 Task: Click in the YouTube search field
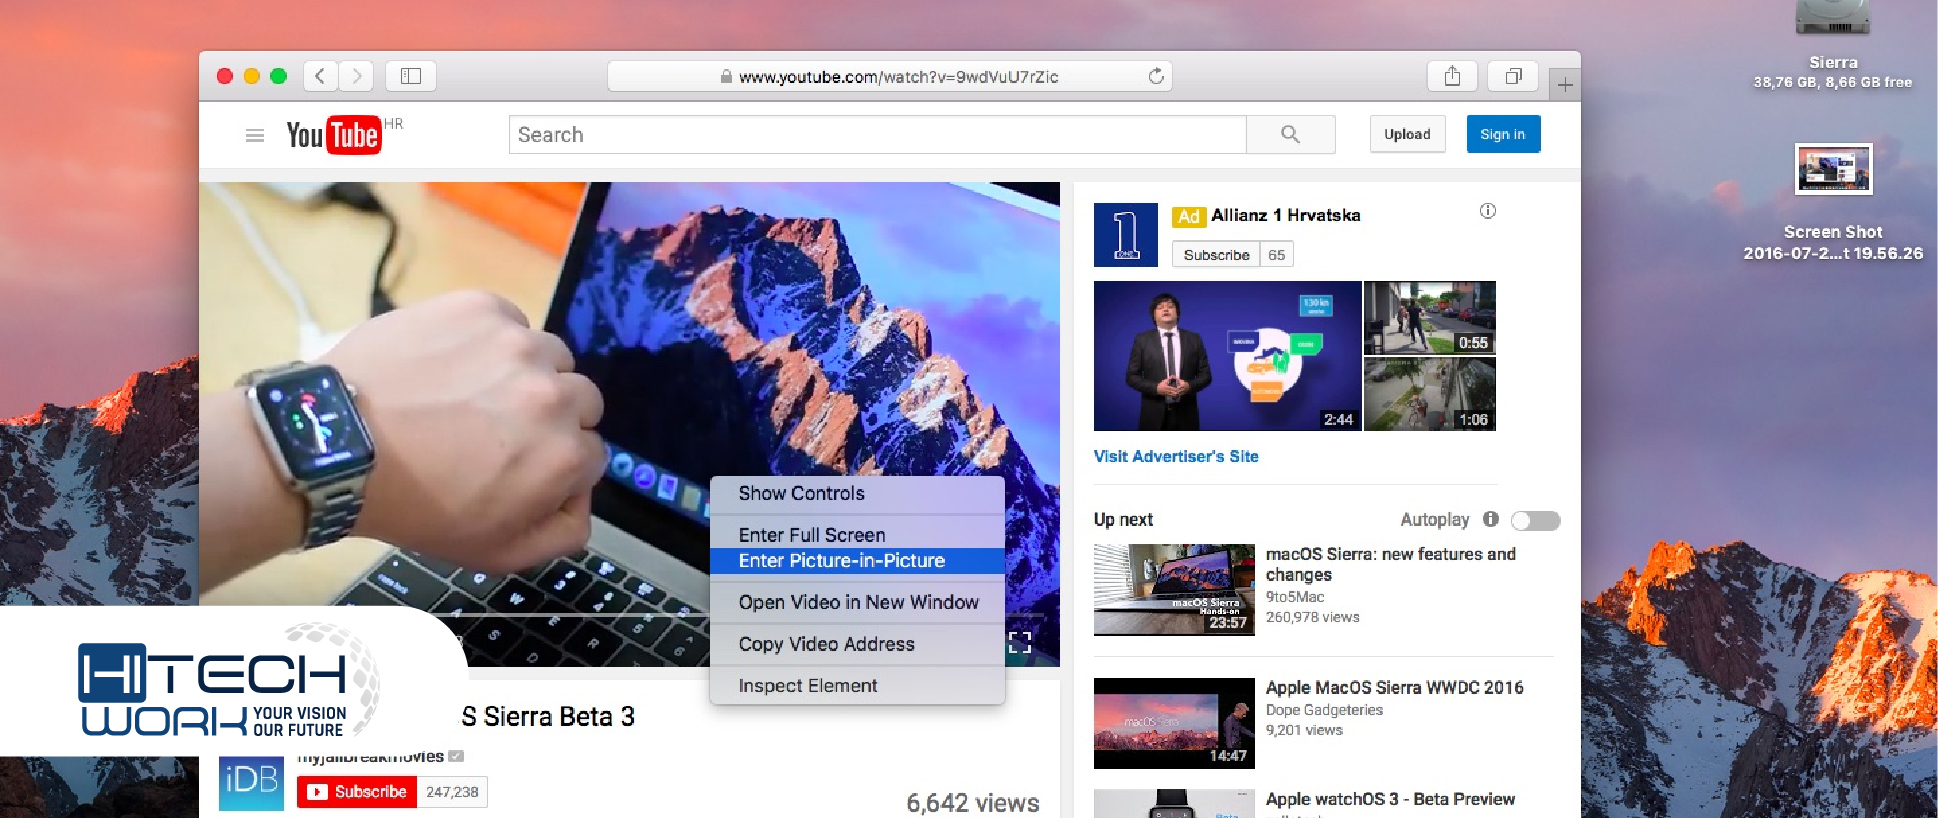(x=877, y=134)
